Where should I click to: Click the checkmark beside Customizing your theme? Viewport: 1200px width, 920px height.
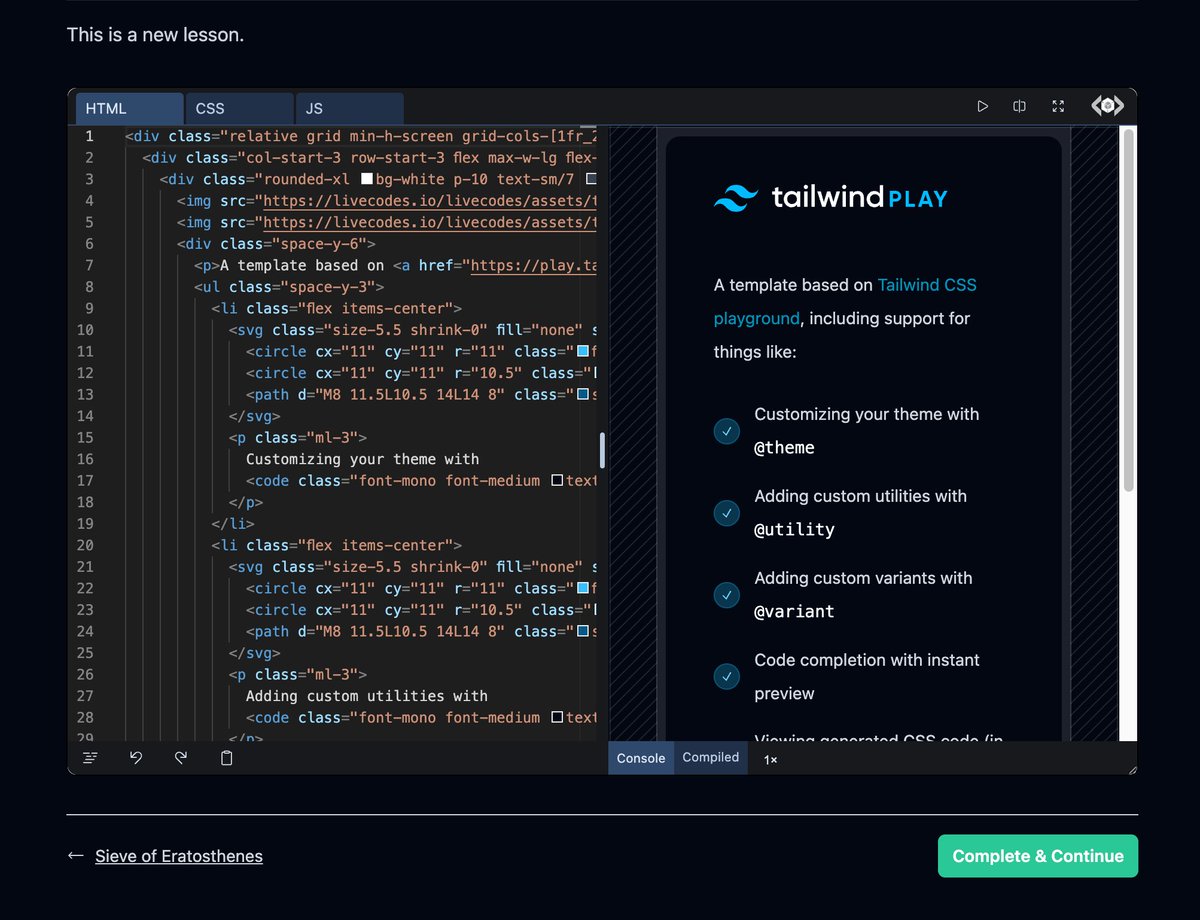[727, 431]
